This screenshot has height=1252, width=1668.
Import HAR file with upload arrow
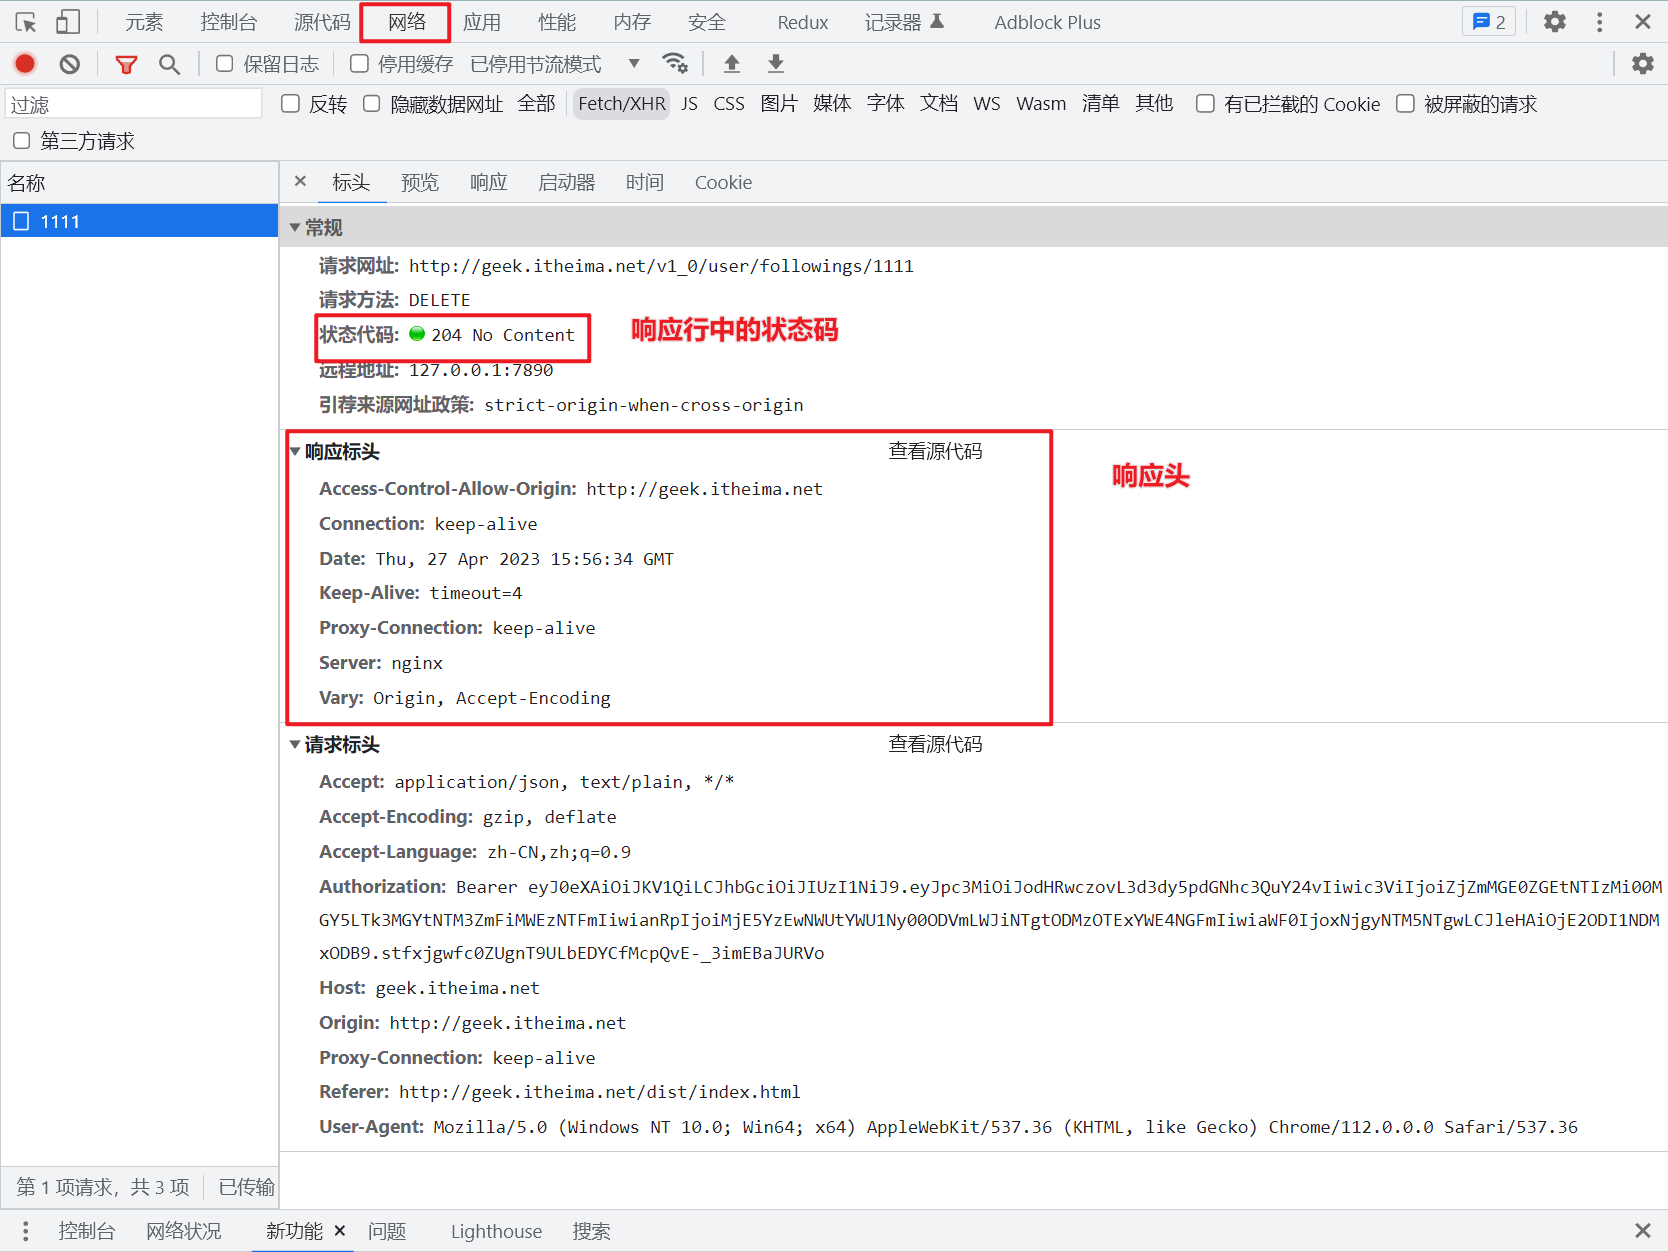pos(732,64)
